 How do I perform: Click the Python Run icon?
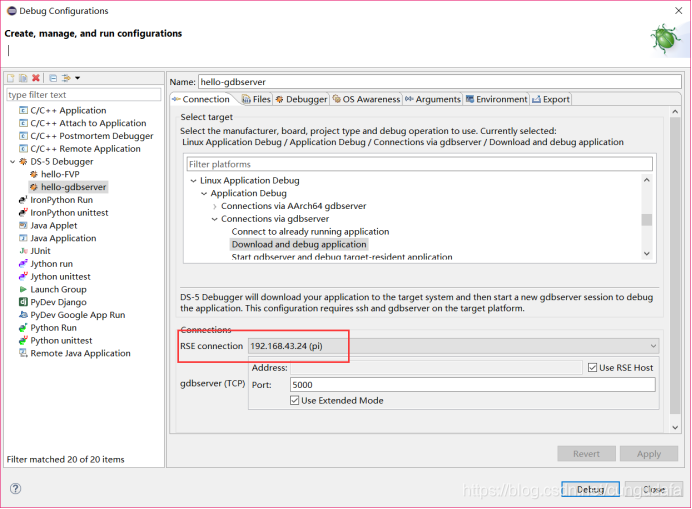coord(23,328)
